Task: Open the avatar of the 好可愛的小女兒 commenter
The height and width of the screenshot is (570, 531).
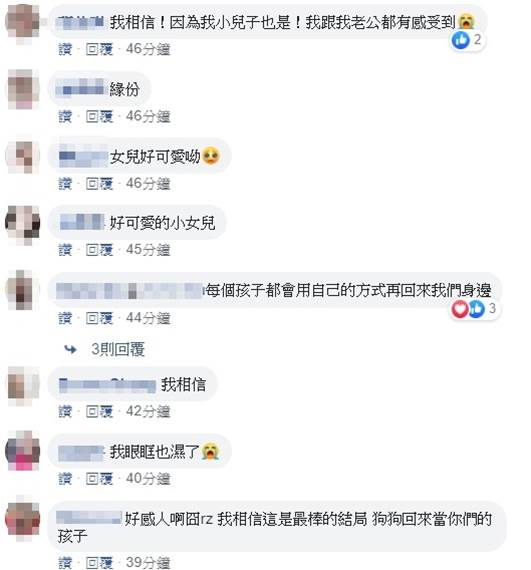Action: pos(23,224)
